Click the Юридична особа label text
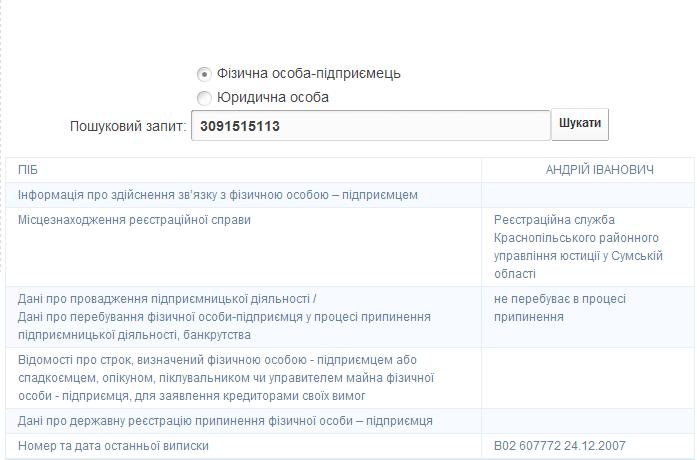This screenshot has width=697, height=460. (x=273, y=98)
